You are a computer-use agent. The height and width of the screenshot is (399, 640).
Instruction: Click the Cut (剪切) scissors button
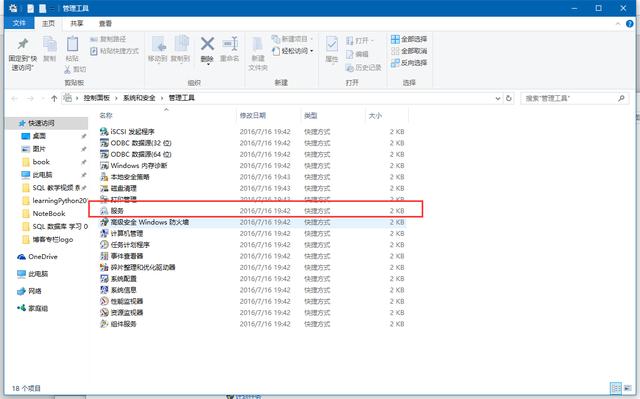75,69
